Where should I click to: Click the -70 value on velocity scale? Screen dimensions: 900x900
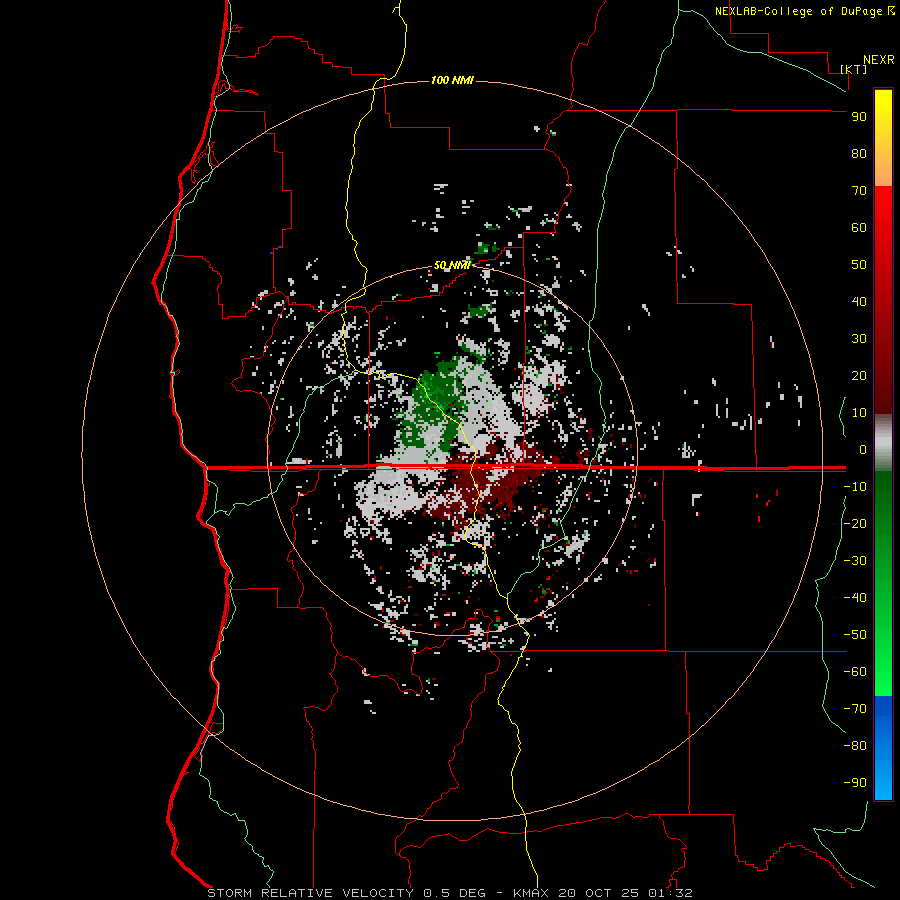click(855, 708)
